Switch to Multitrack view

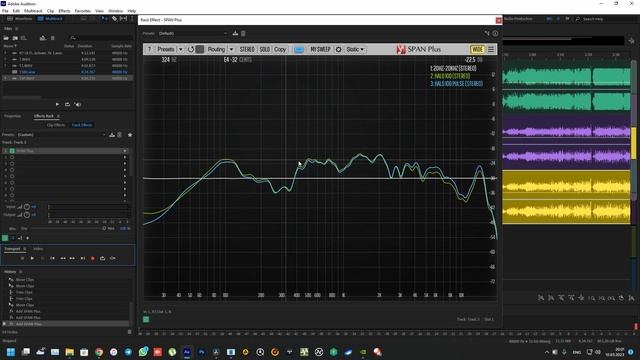click(50, 19)
